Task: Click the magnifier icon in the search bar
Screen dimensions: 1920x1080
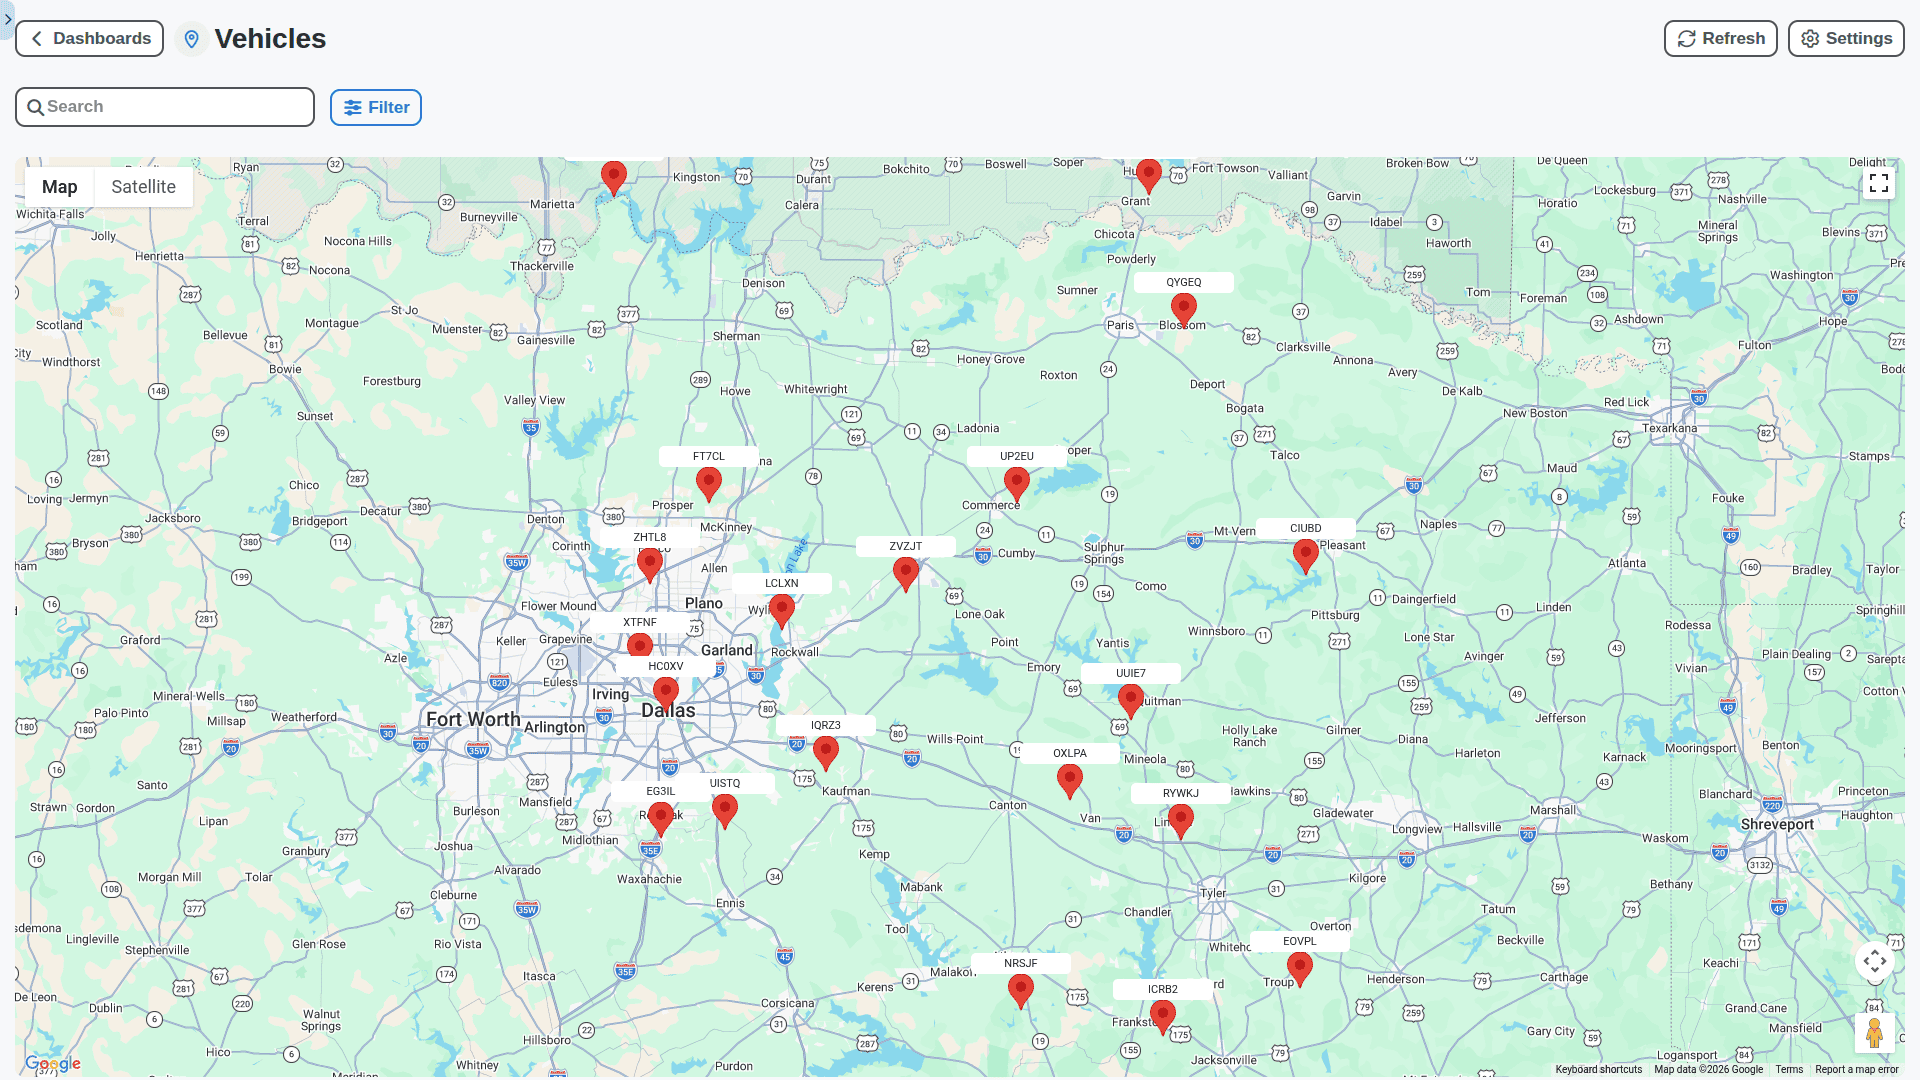Action: tap(36, 106)
